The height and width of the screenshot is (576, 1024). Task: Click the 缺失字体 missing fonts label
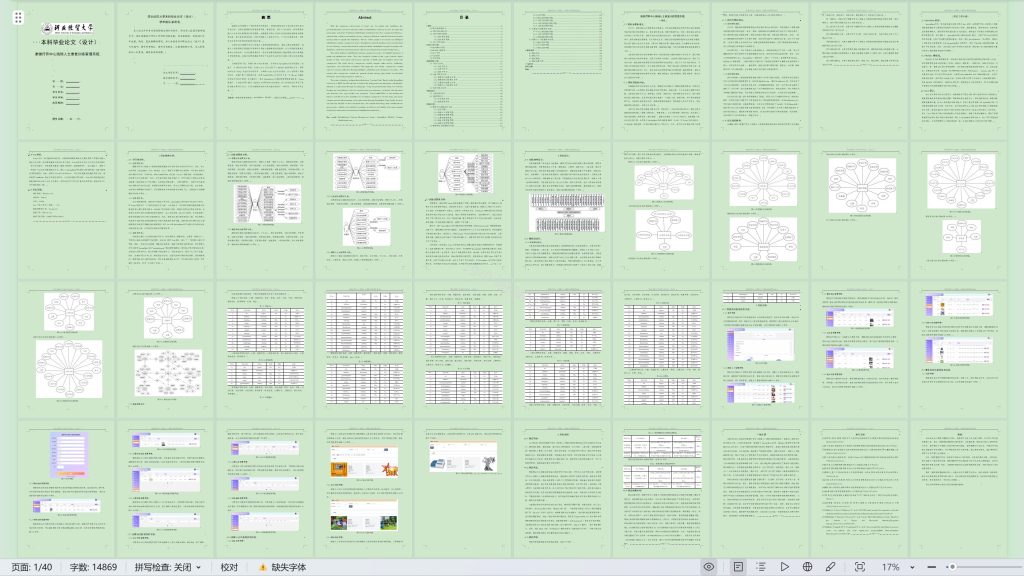289,568
